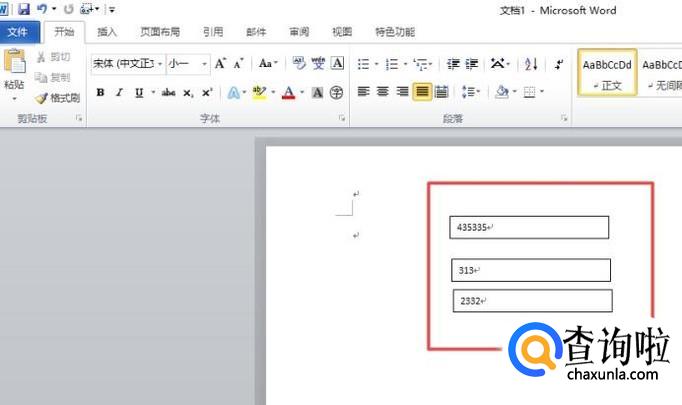Viewport: 682px width, 405px height.
Task: Toggle Character Shading gray A icon
Action: point(318,92)
